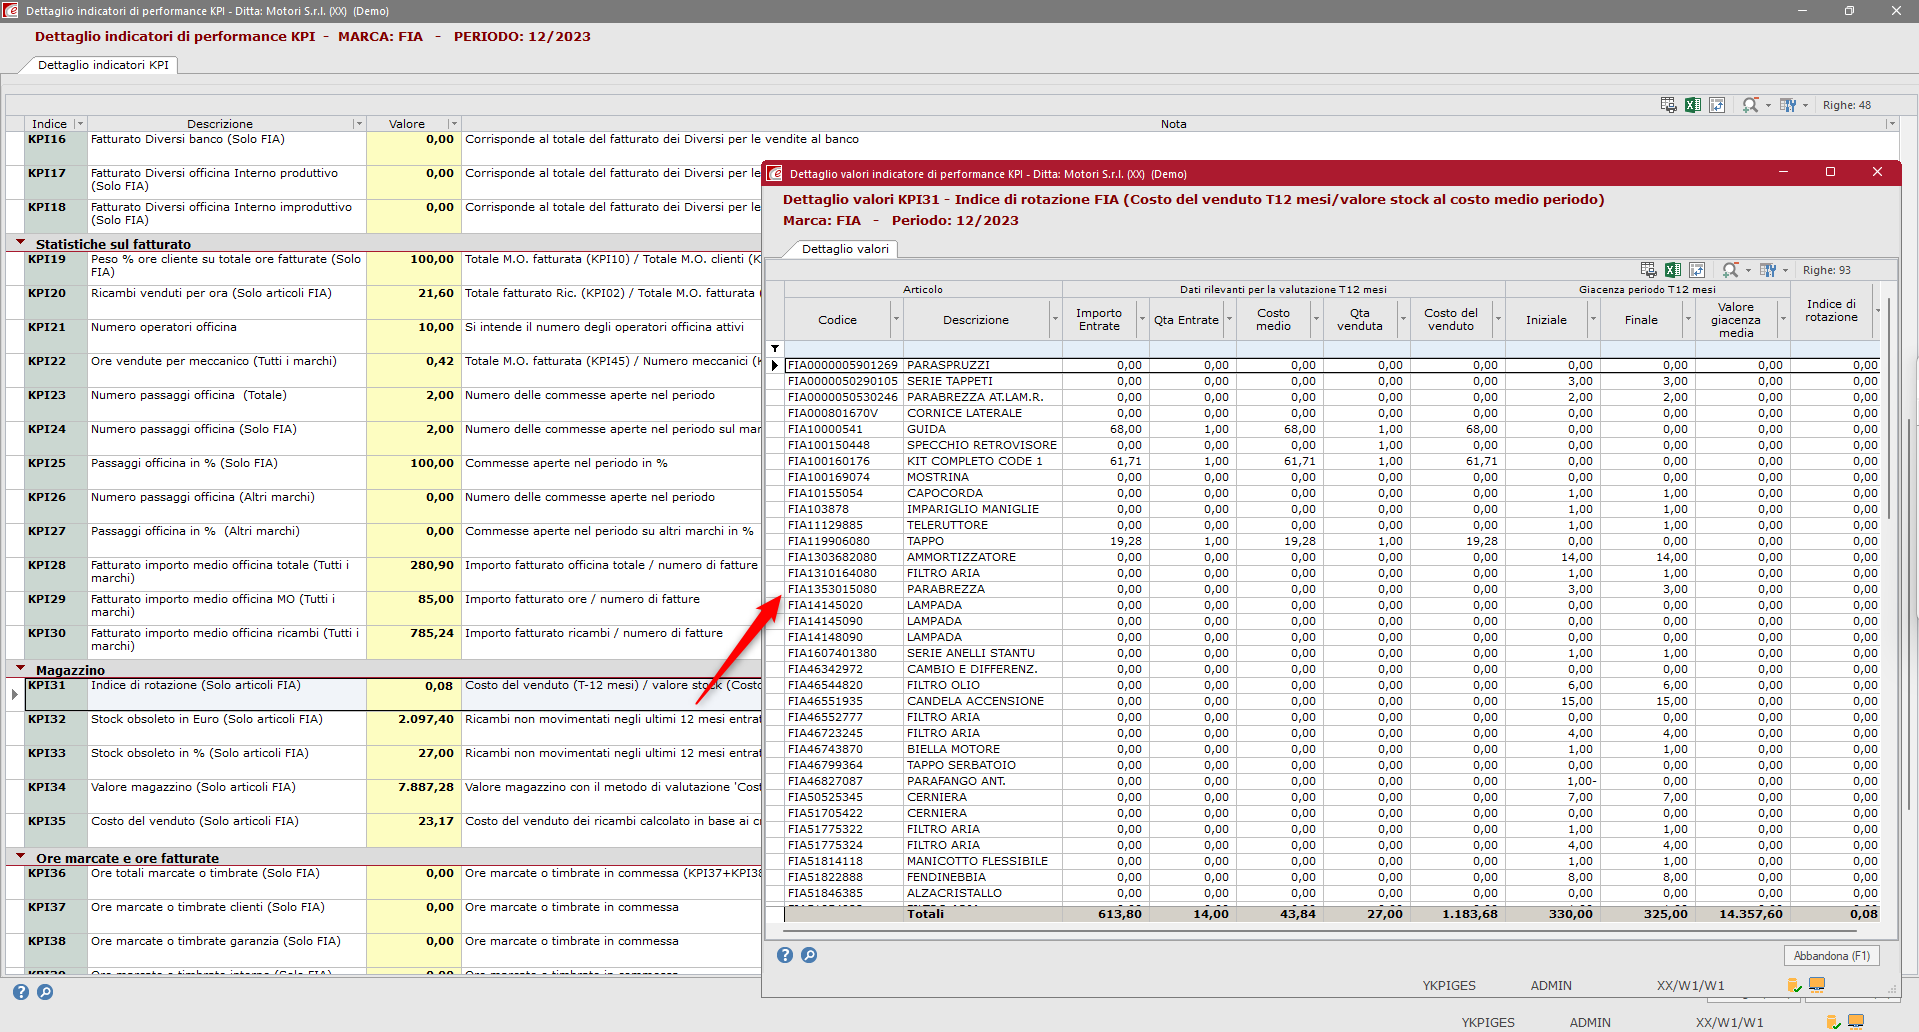Click database status icon in popup status bar

[x=1794, y=985]
